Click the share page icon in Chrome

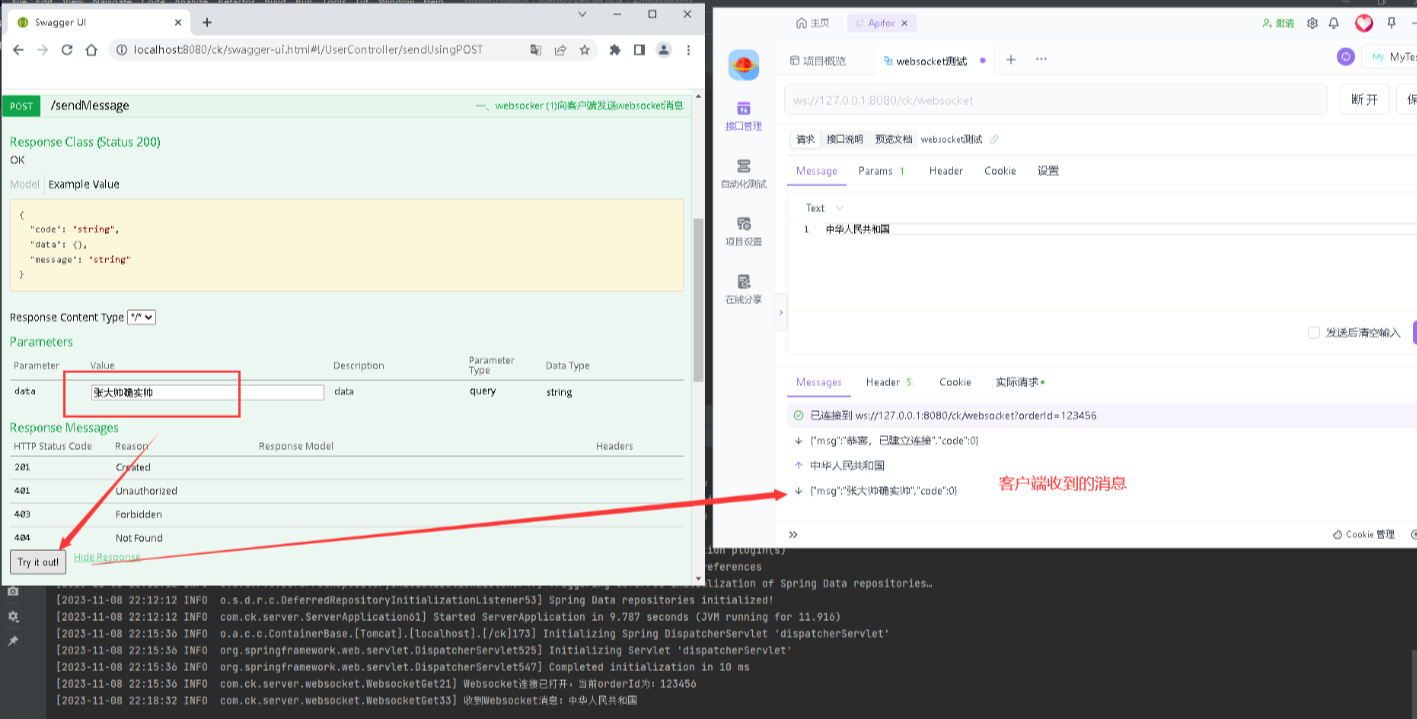(560, 50)
